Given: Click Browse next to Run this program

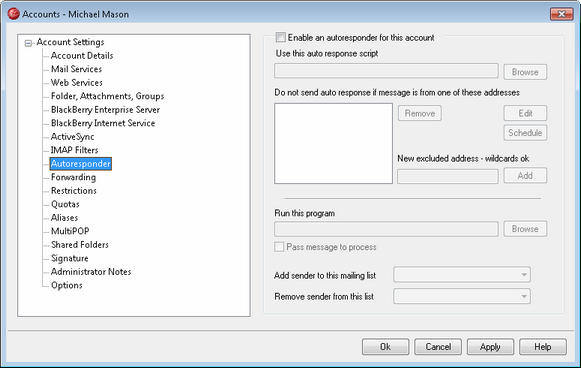Looking at the screenshot, I should 525,229.
